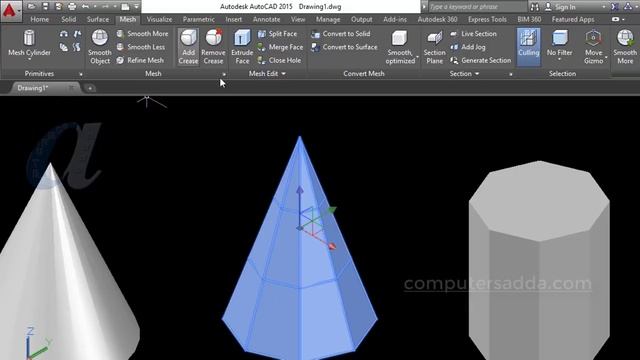Click the red X-axis handle of the gizmo

[332, 246]
